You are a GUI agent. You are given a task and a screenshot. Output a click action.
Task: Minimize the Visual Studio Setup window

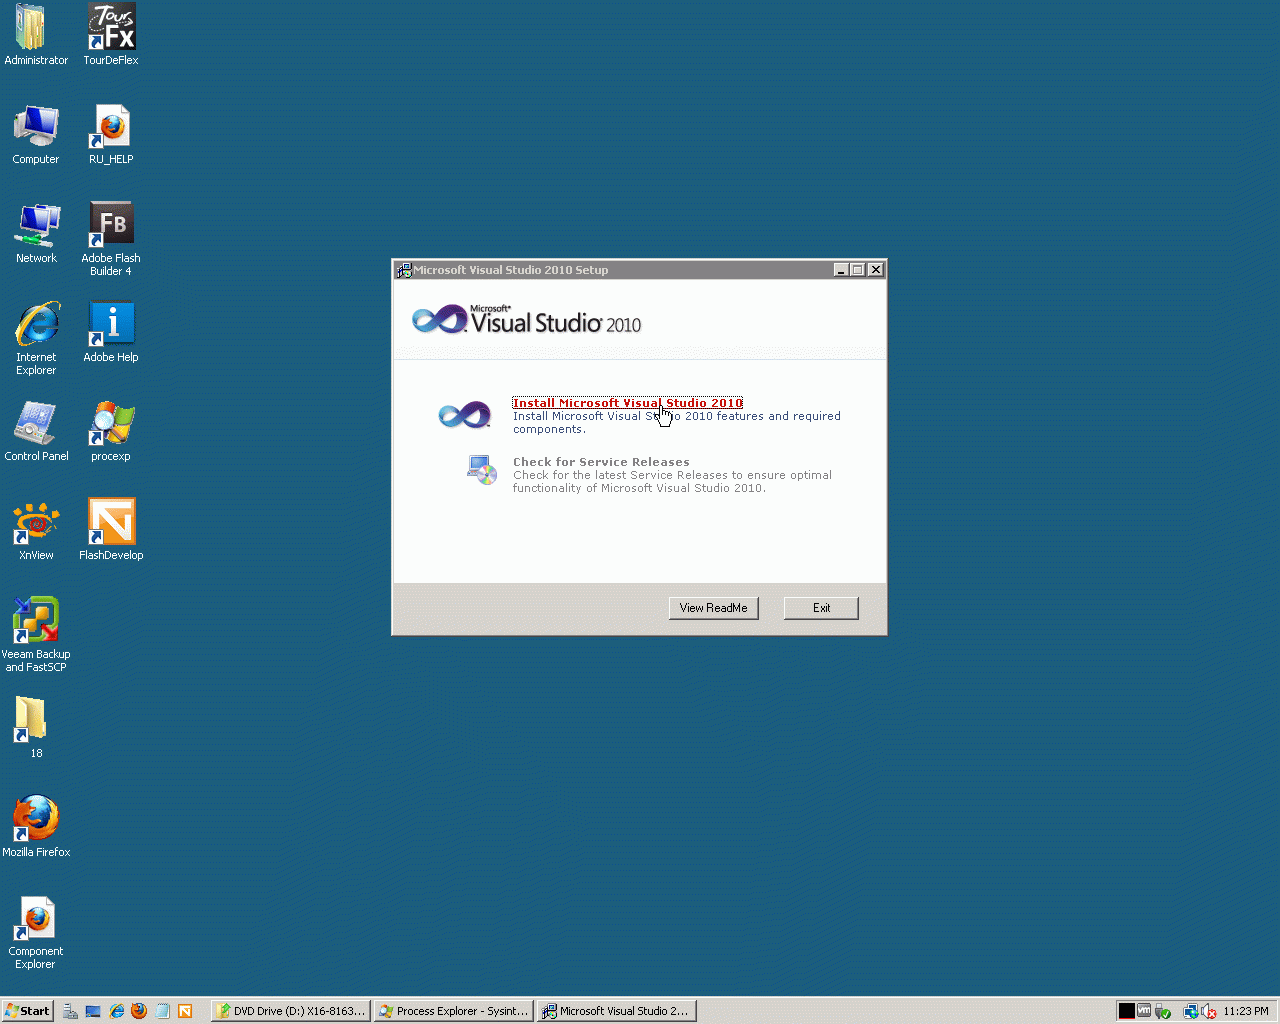coord(842,270)
